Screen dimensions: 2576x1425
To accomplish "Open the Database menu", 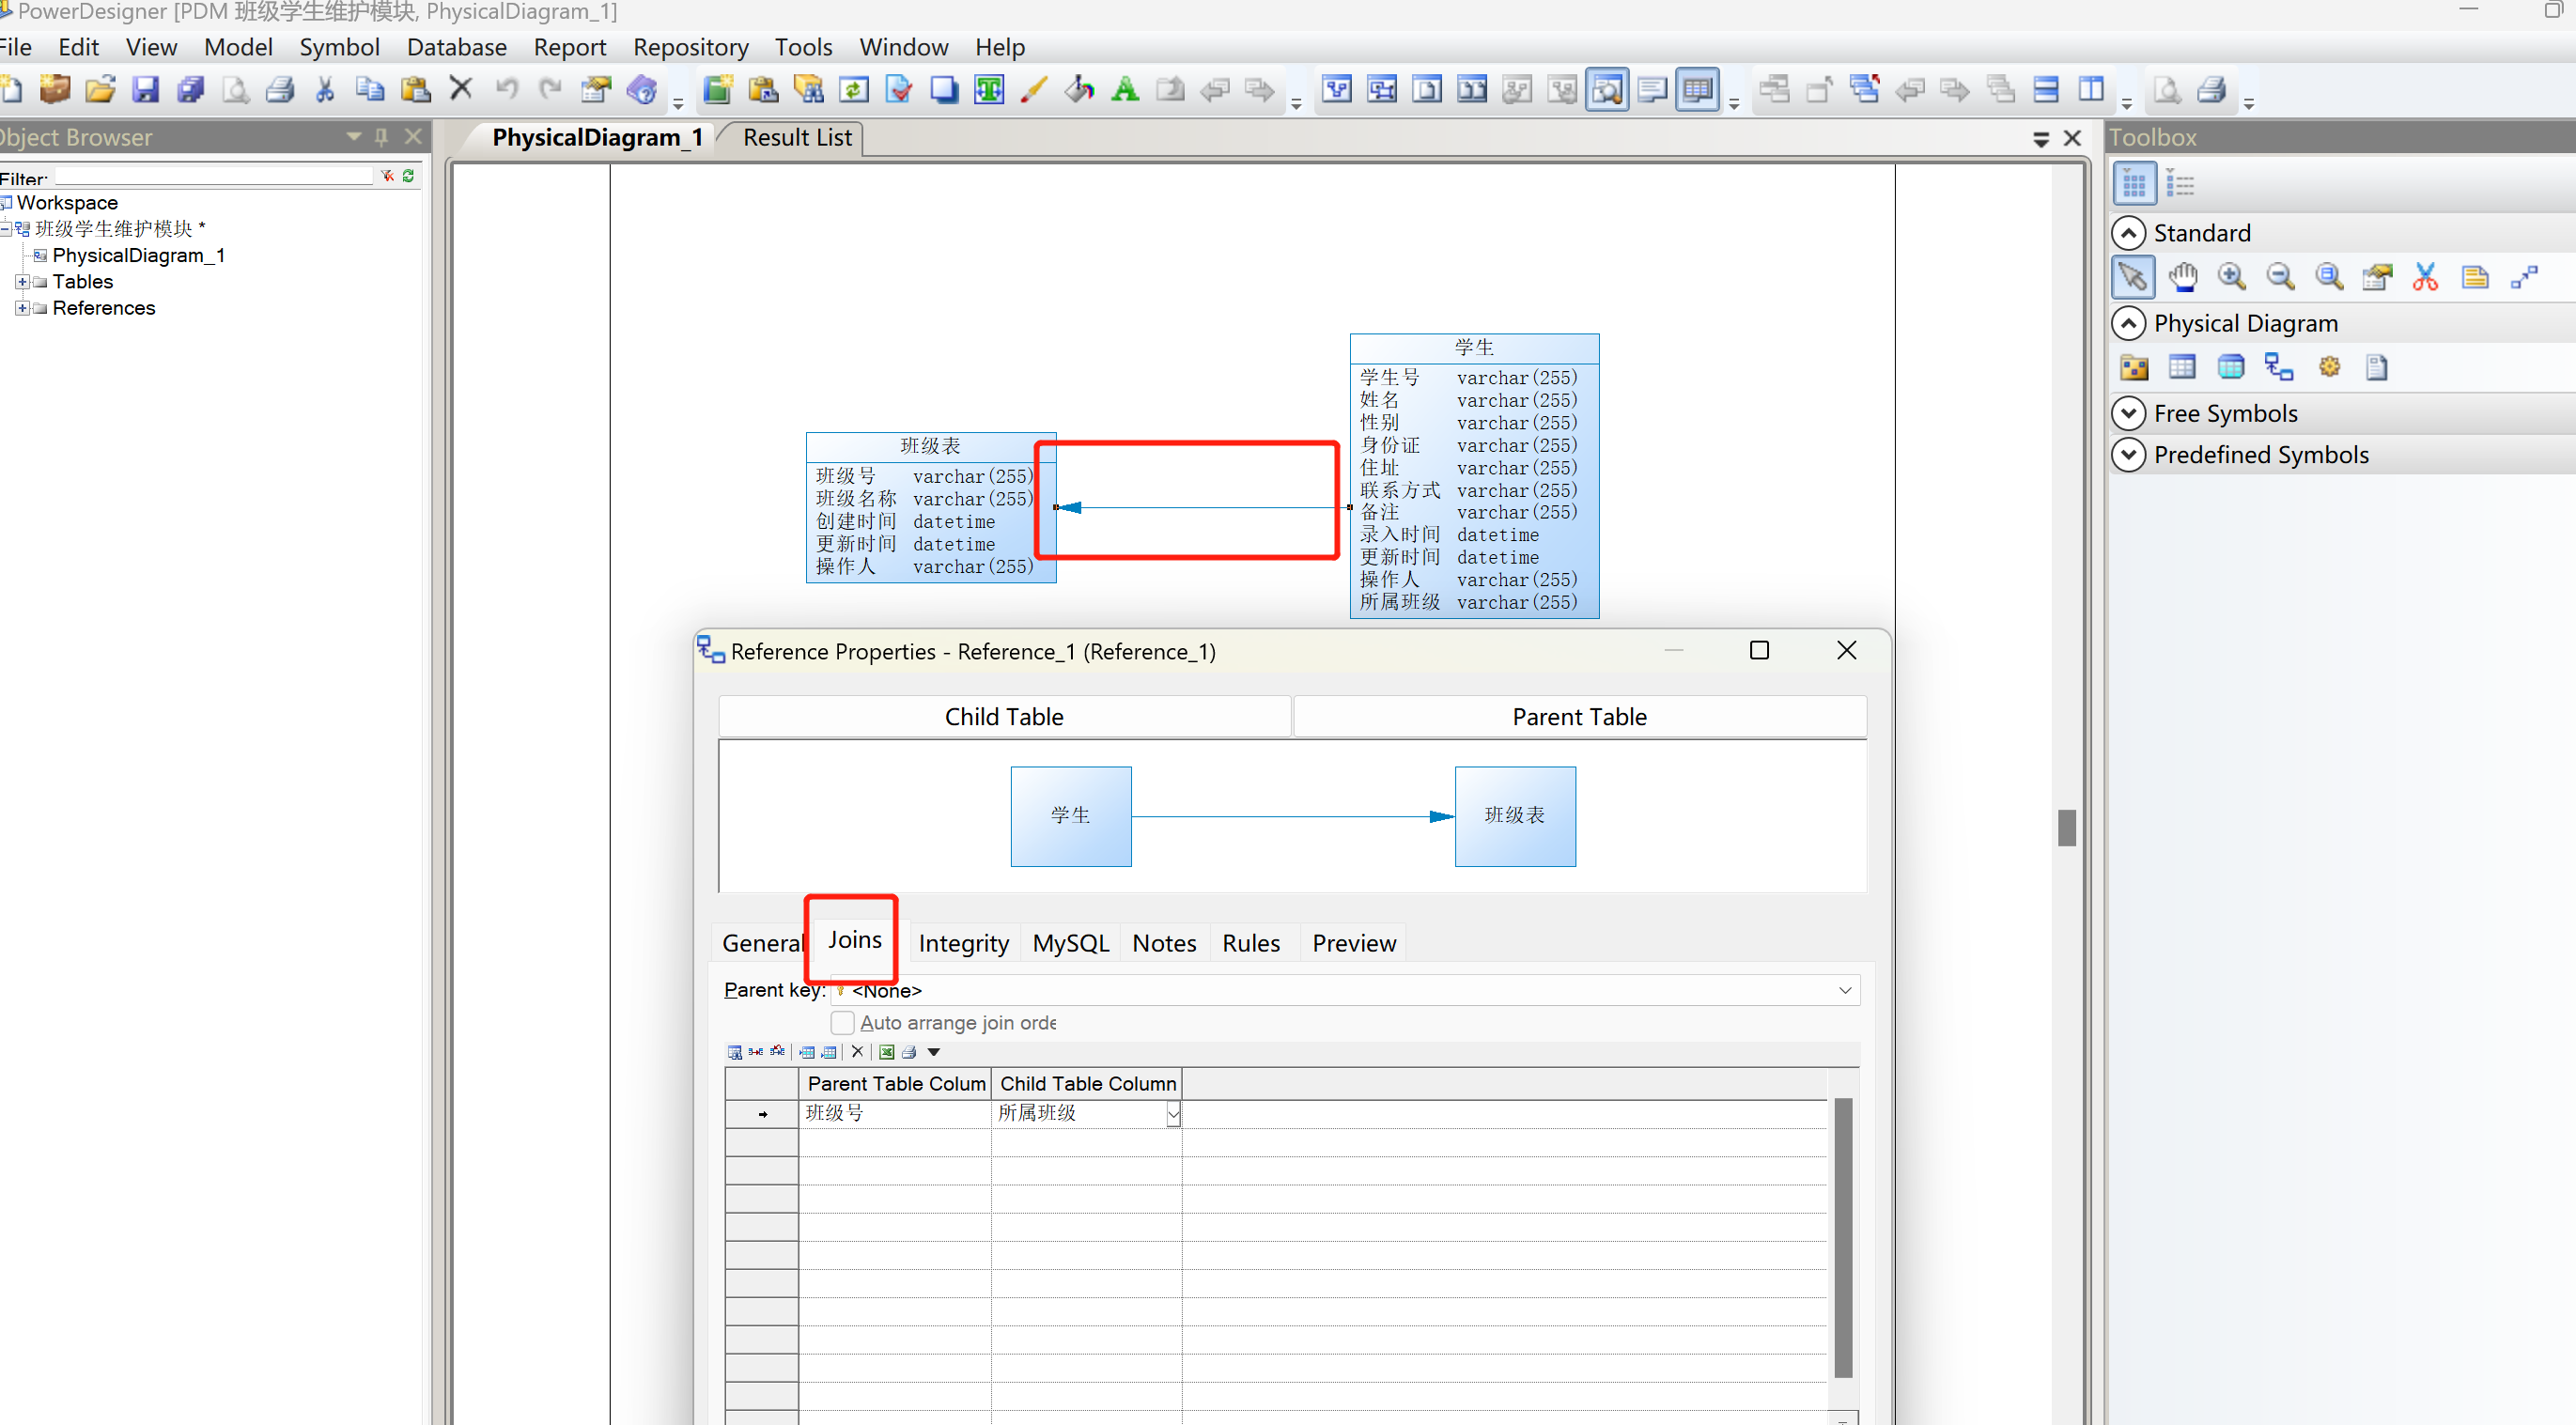I will 456,47.
